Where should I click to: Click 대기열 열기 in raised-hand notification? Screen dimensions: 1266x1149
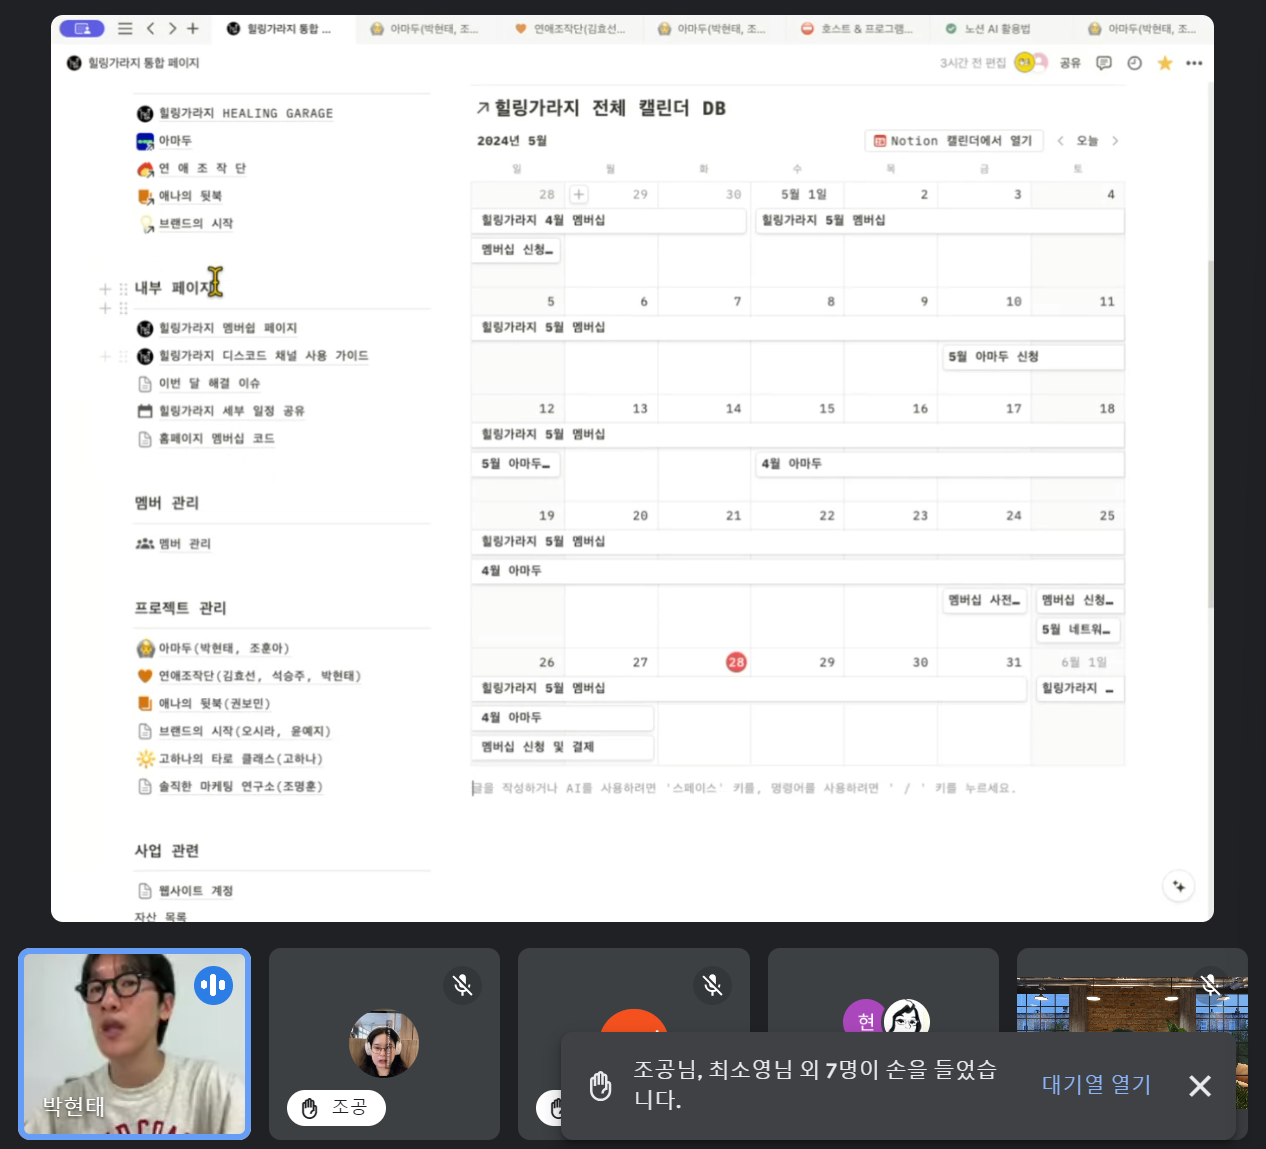click(1097, 1085)
